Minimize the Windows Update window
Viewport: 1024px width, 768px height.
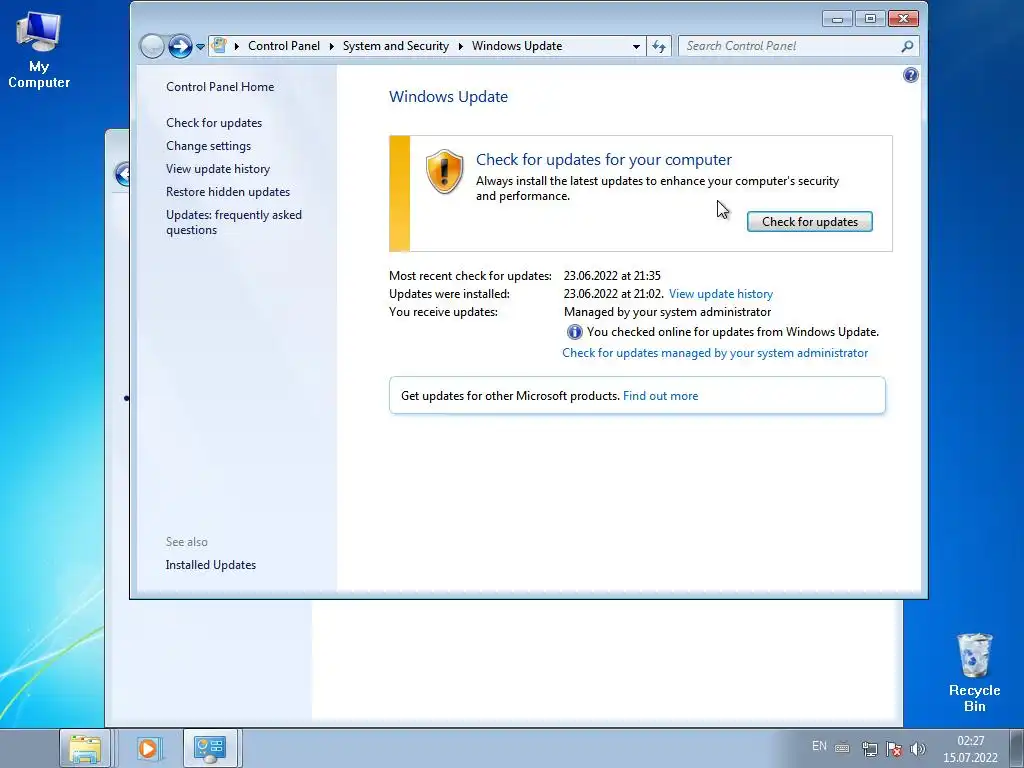click(837, 19)
